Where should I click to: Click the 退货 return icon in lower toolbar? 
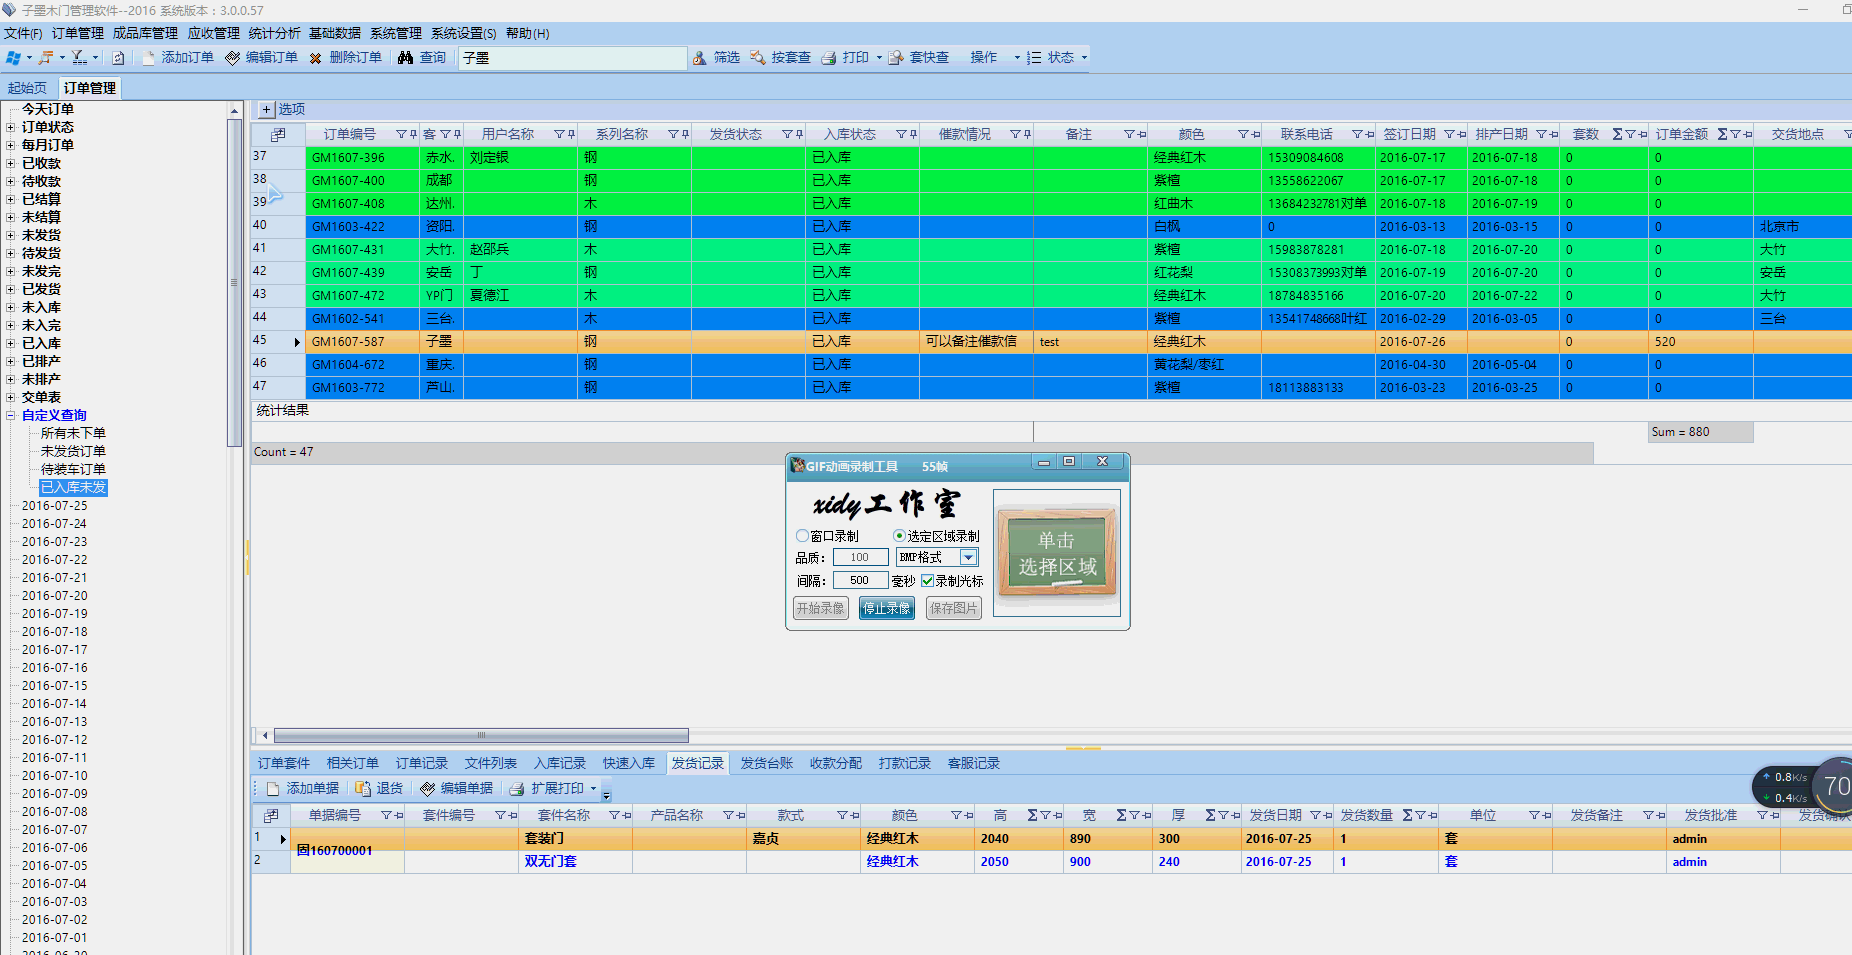363,789
